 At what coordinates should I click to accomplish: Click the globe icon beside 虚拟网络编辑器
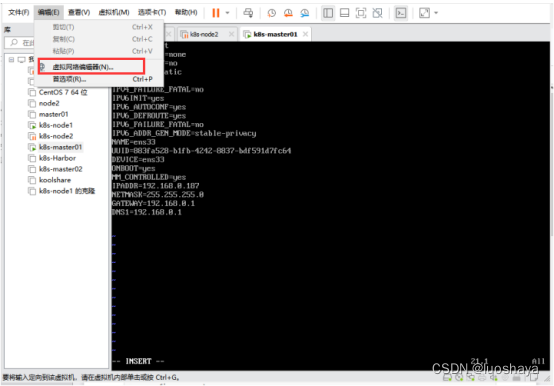(42, 67)
